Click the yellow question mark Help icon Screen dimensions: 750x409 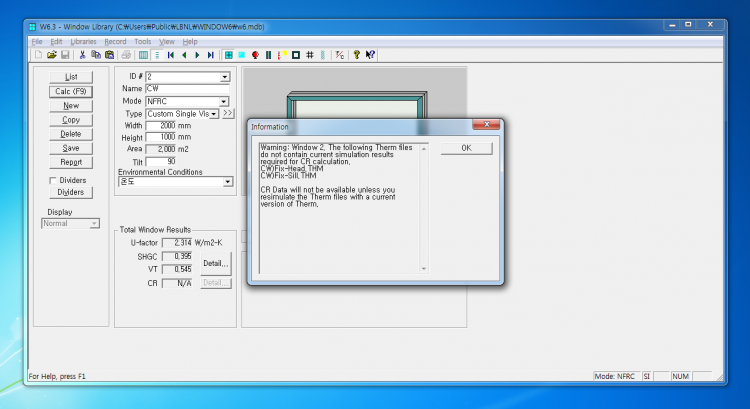[356, 55]
